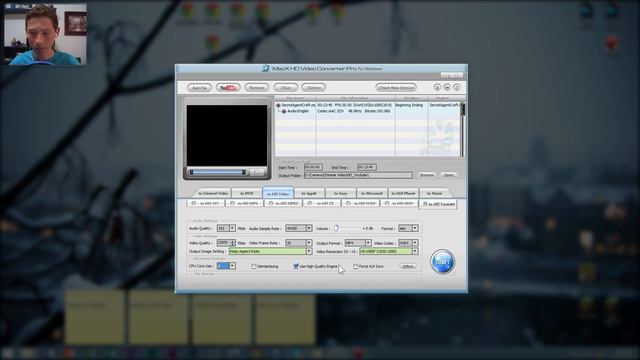Switch to the to Cell Phone tab
This screenshot has height=360, width=640.
point(403,193)
